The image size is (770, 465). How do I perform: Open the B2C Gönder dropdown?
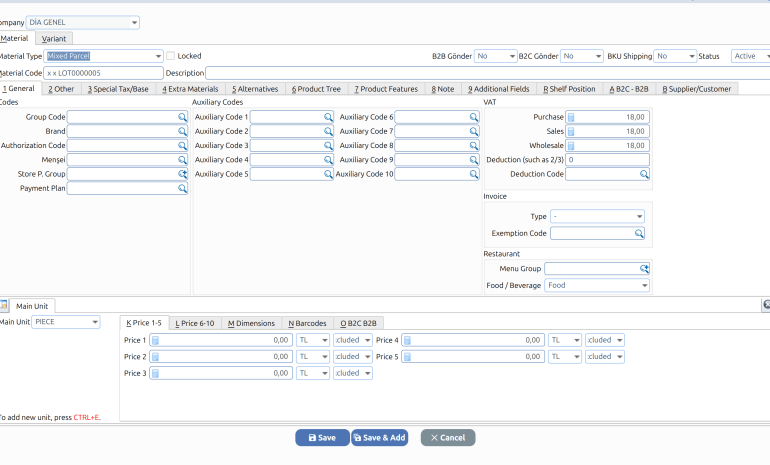pyautogui.click(x=581, y=56)
